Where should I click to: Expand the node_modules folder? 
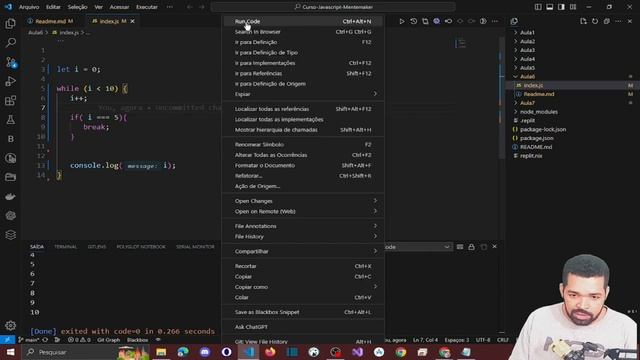pyautogui.click(x=538, y=112)
